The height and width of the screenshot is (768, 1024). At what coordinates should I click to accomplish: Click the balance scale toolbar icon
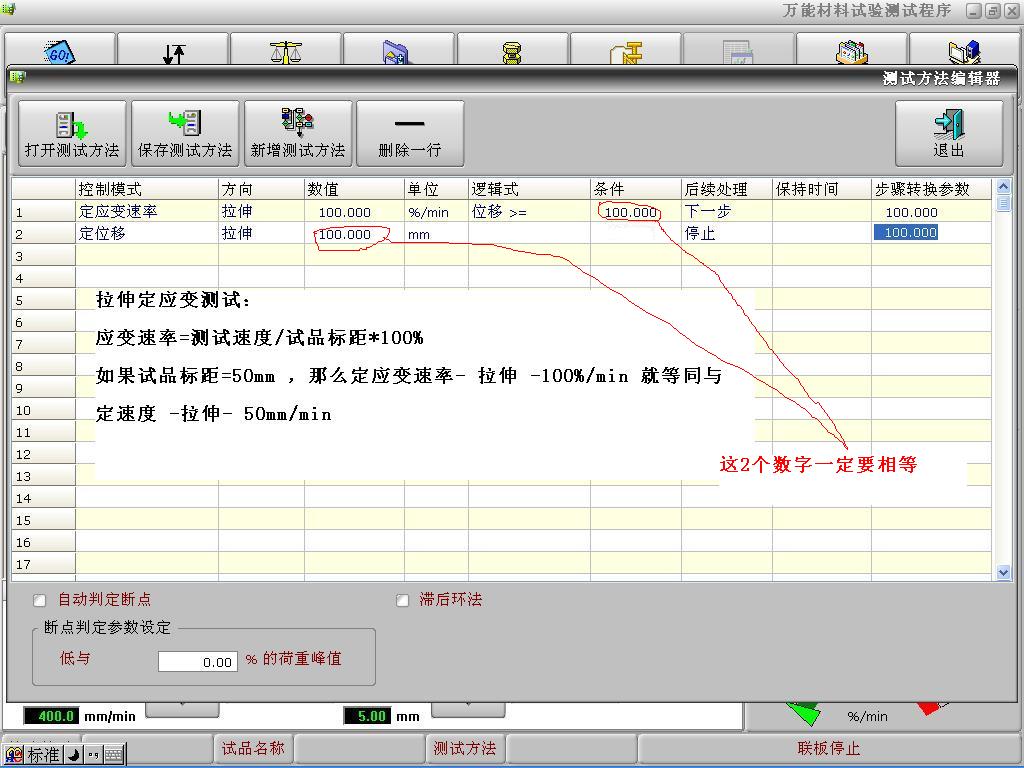click(286, 52)
